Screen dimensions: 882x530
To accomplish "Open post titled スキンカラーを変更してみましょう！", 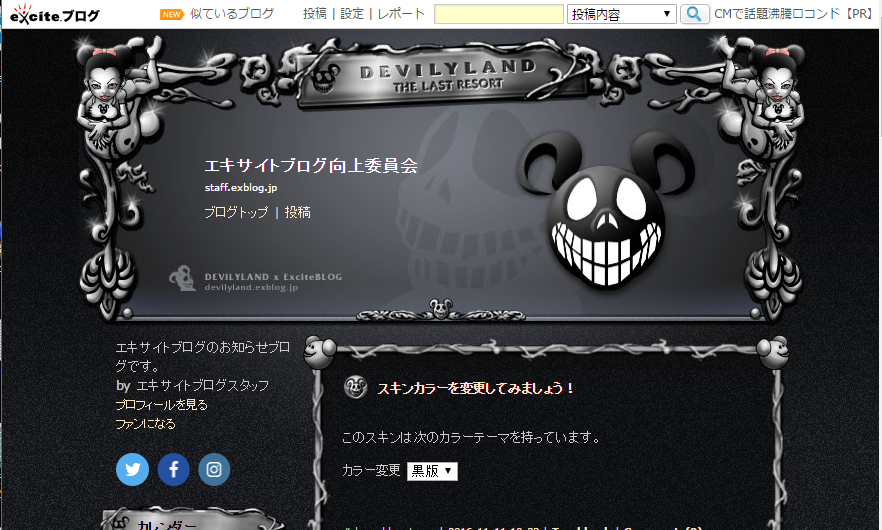I will tap(476, 388).
